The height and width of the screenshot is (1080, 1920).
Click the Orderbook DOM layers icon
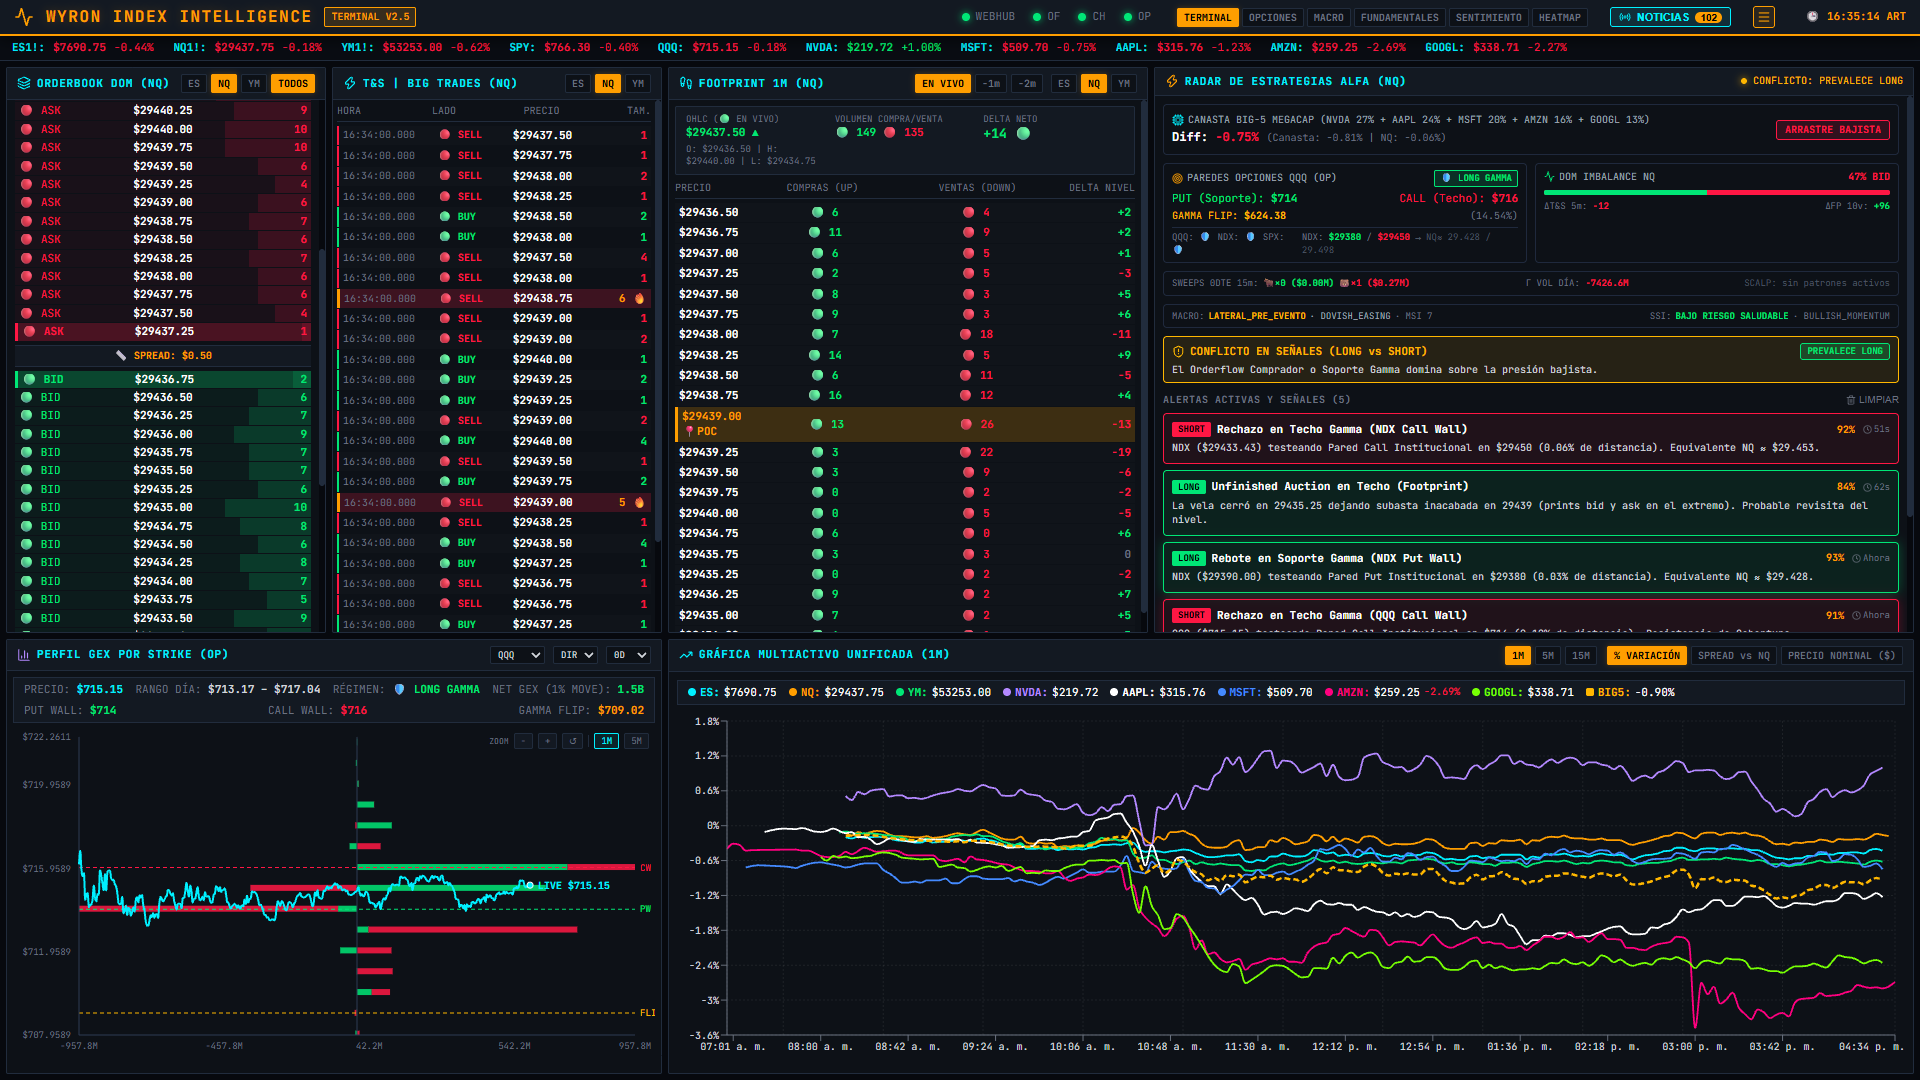[x=24, y=84]
